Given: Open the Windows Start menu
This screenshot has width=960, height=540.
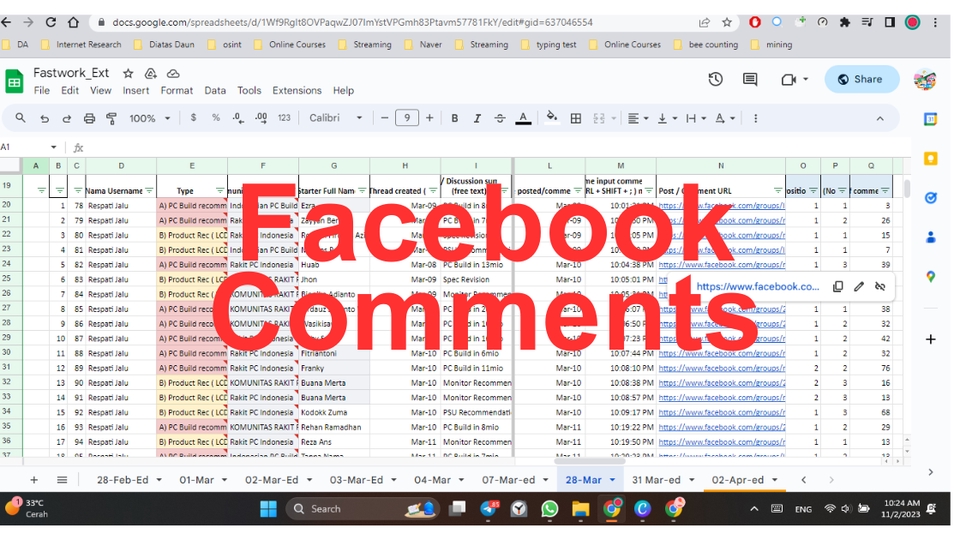Looking at the screenshot, I should click(x=268, y=509).
